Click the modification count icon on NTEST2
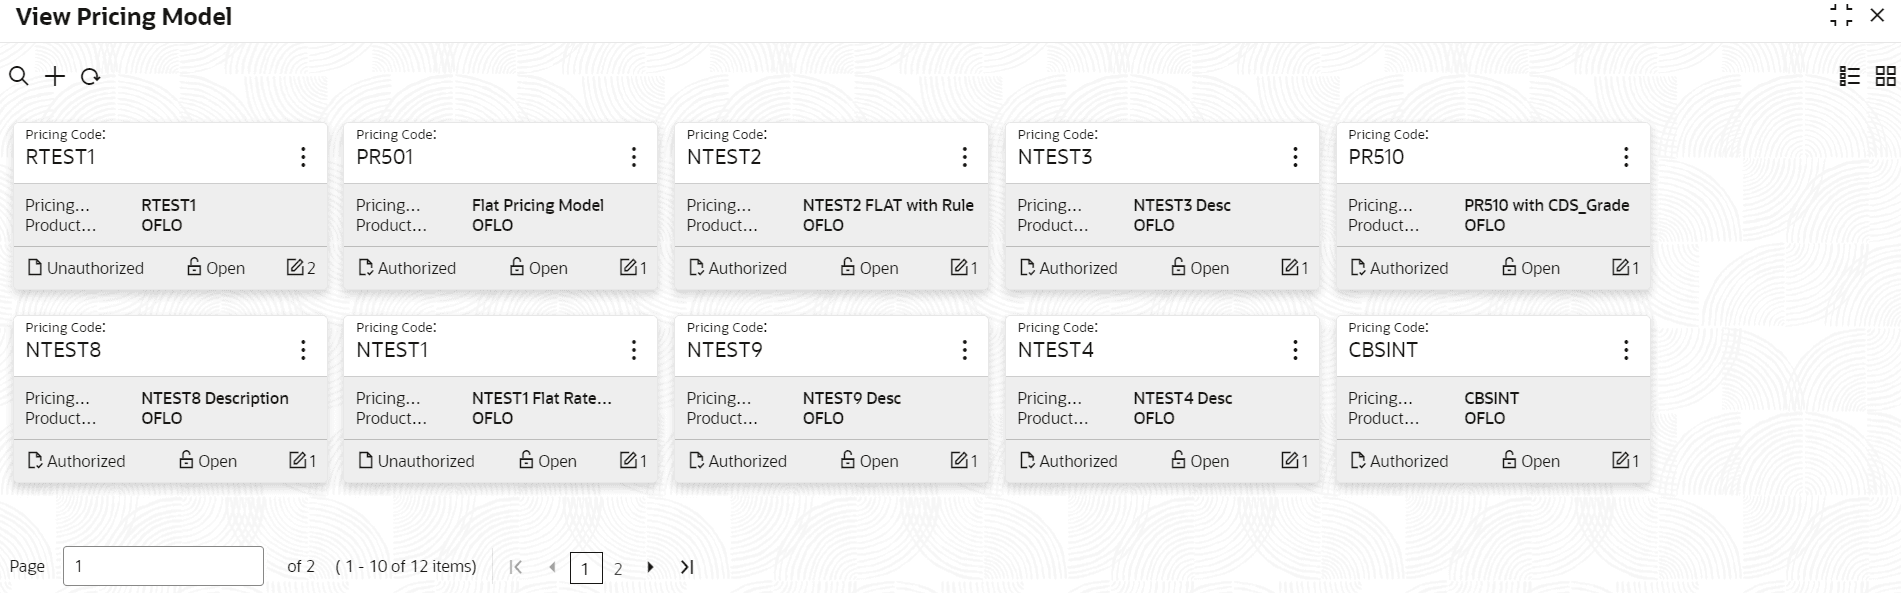1901x593 pixels. (957, 267)
